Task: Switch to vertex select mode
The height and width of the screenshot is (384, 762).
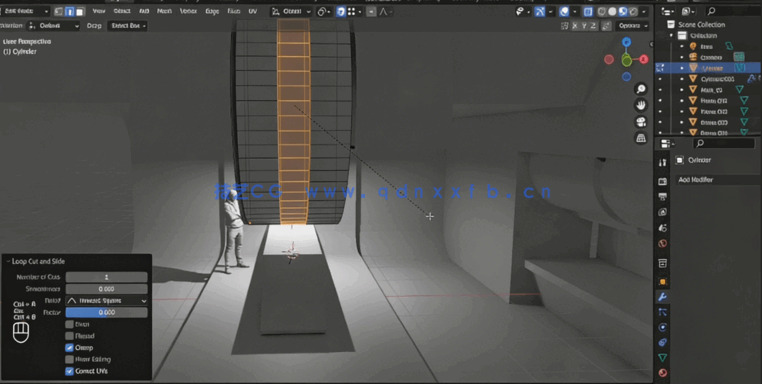Action: (59, 11)
